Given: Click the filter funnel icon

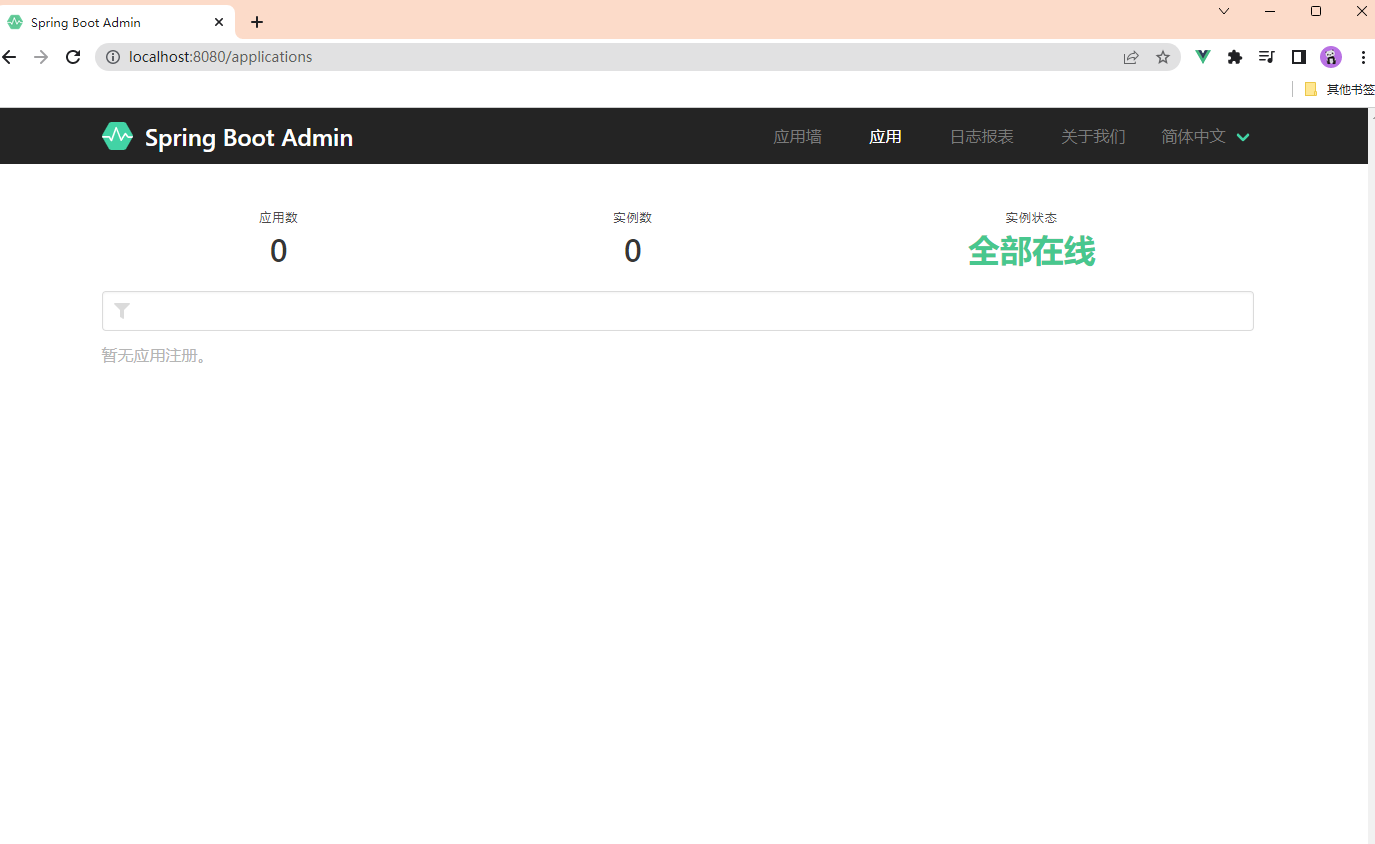Looking at the screenshot, I should coord(122,311).
